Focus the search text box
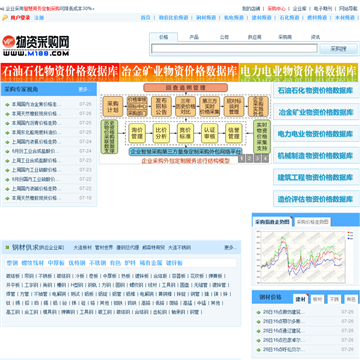The height and width of the screenshot is (360, 360). point(234,49)
